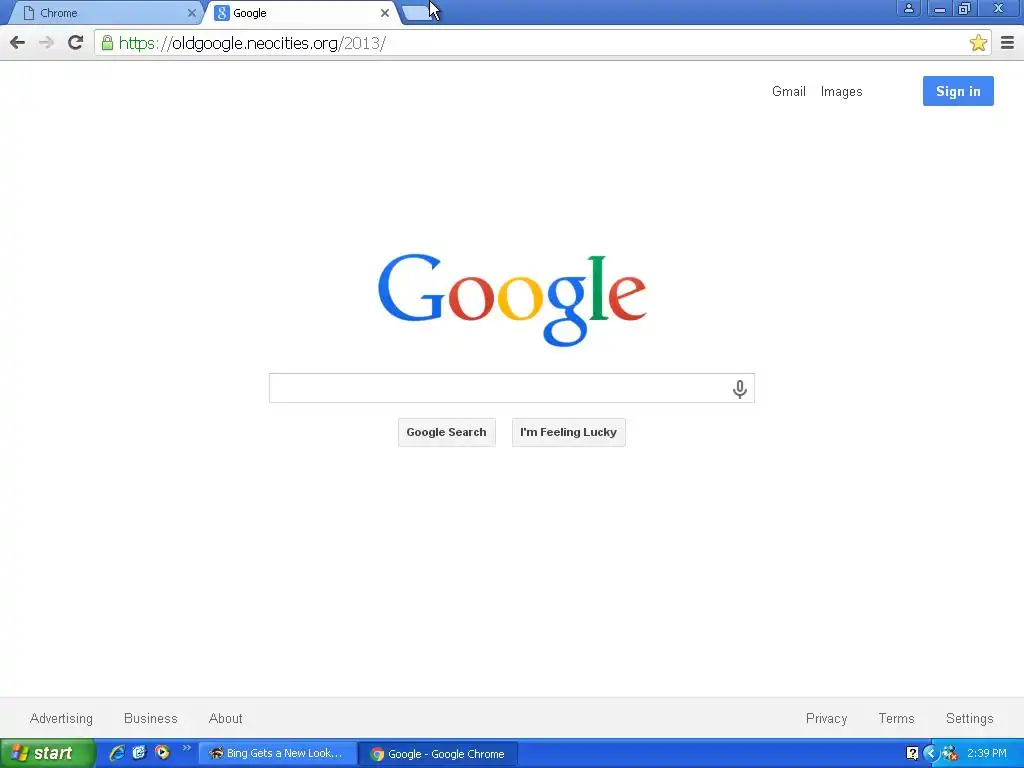Open the Settings footer link
The height and width of the screenshot is (768, 1024).
[969, 718]
